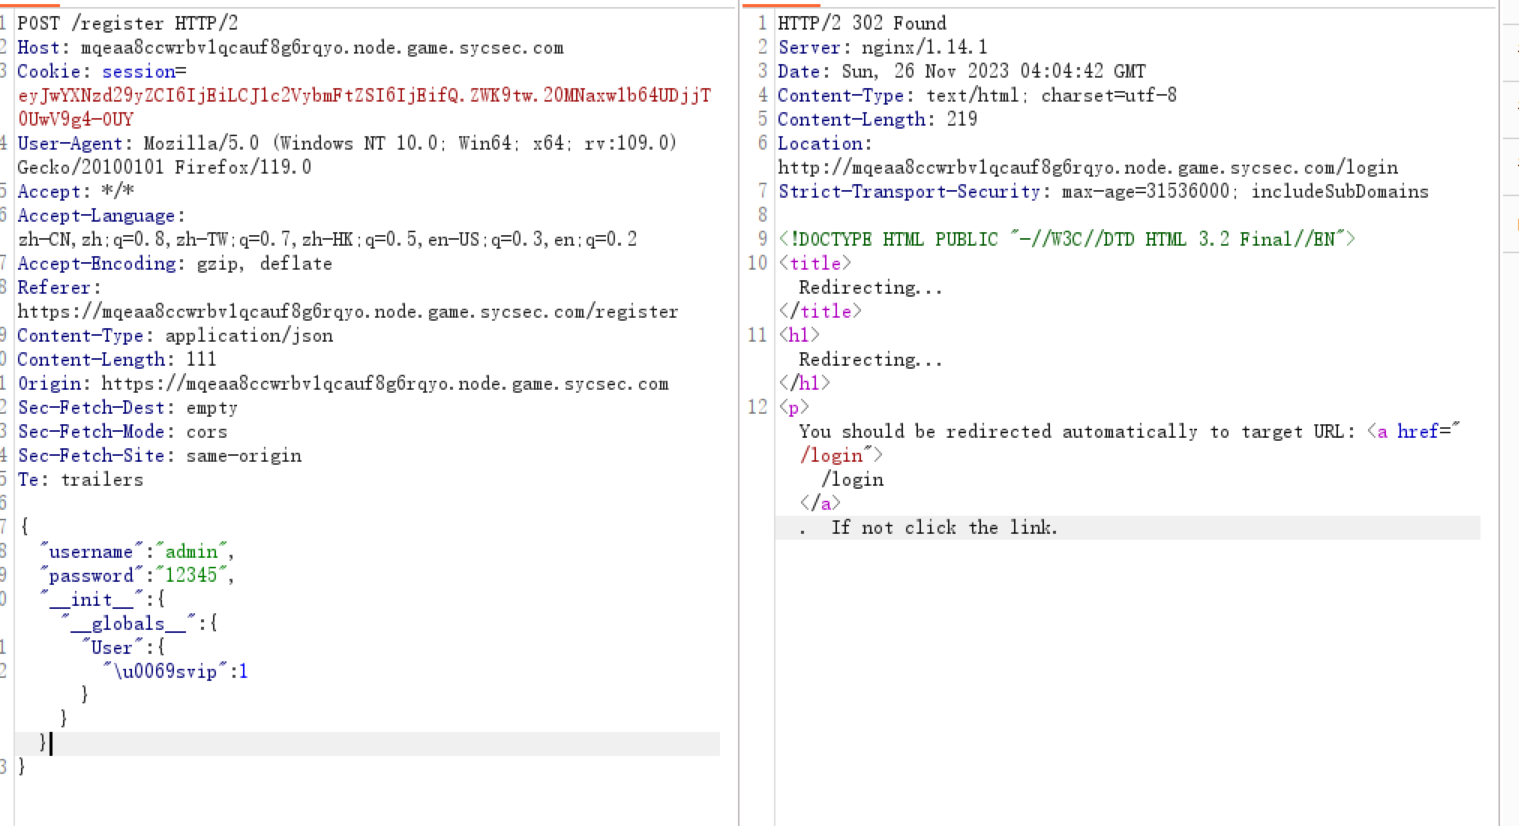The height and width of the screenshot is (826, 1519).
Task: Click the closing </h1> tag
Action: (x=804, y=383)
